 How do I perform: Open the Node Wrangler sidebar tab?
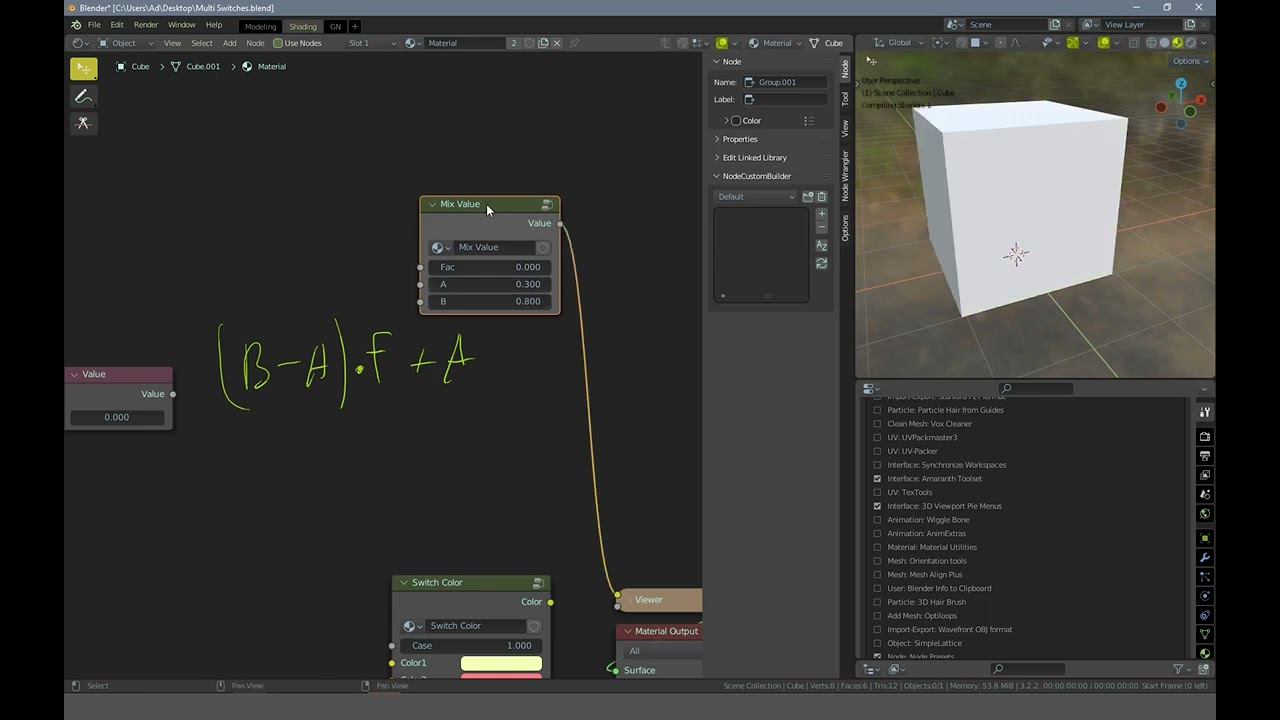845,176
